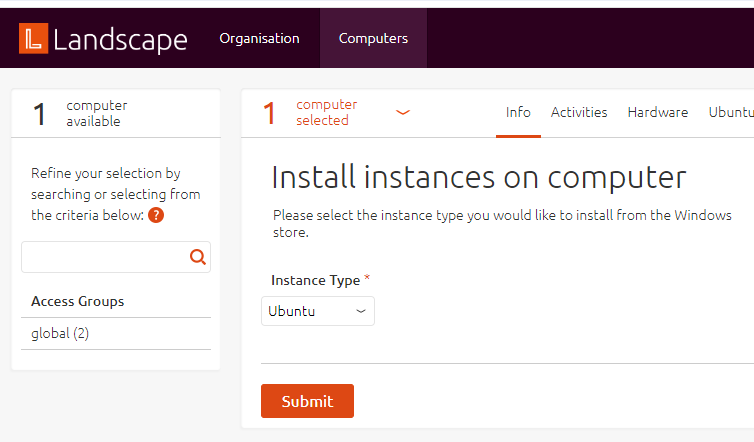Switch to the partially visible Ubuntu tab
Screen dimensions: 754x442
(x=731, y=113)
